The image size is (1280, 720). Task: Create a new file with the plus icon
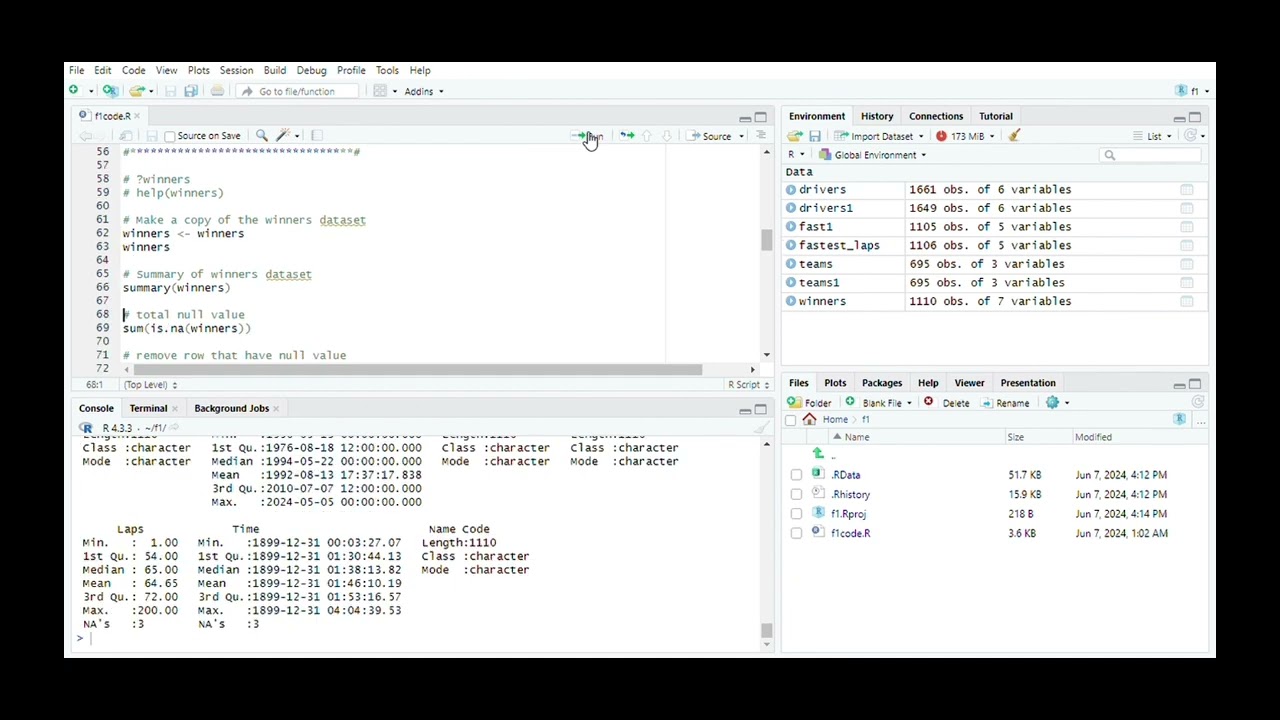74,91
